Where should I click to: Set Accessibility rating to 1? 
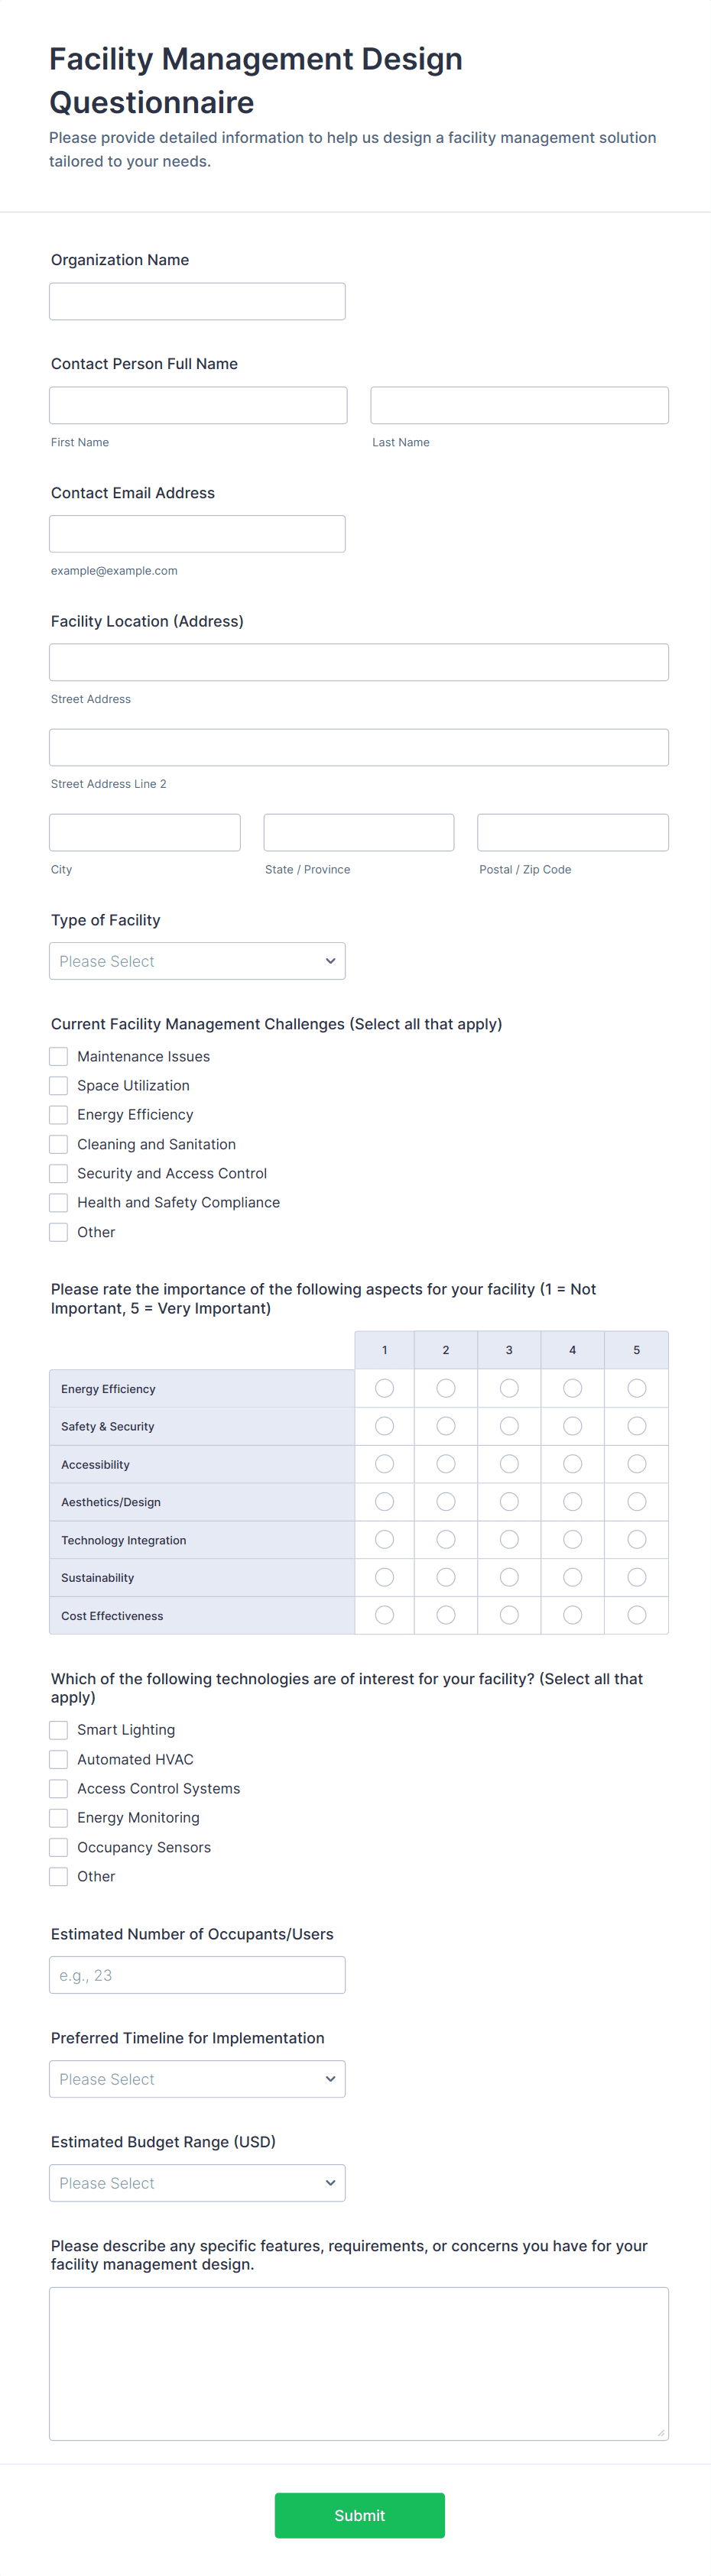point(384,1464)
